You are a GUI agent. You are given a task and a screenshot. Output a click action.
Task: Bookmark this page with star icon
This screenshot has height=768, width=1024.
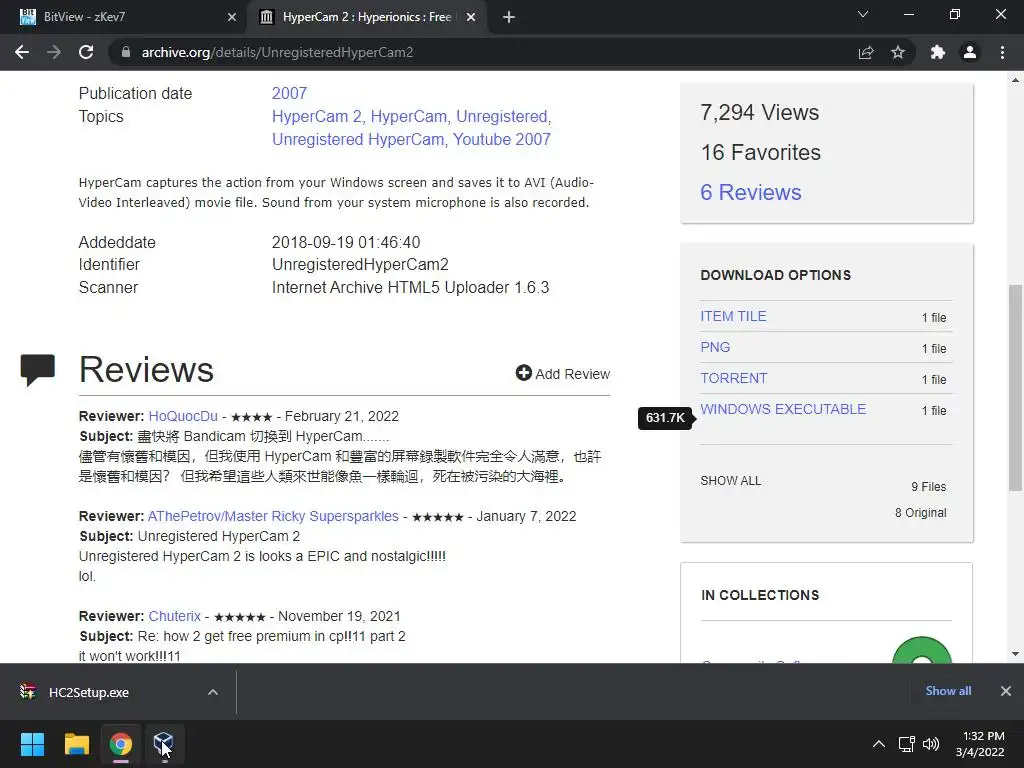pyautogui.click(x=898, y=52)
